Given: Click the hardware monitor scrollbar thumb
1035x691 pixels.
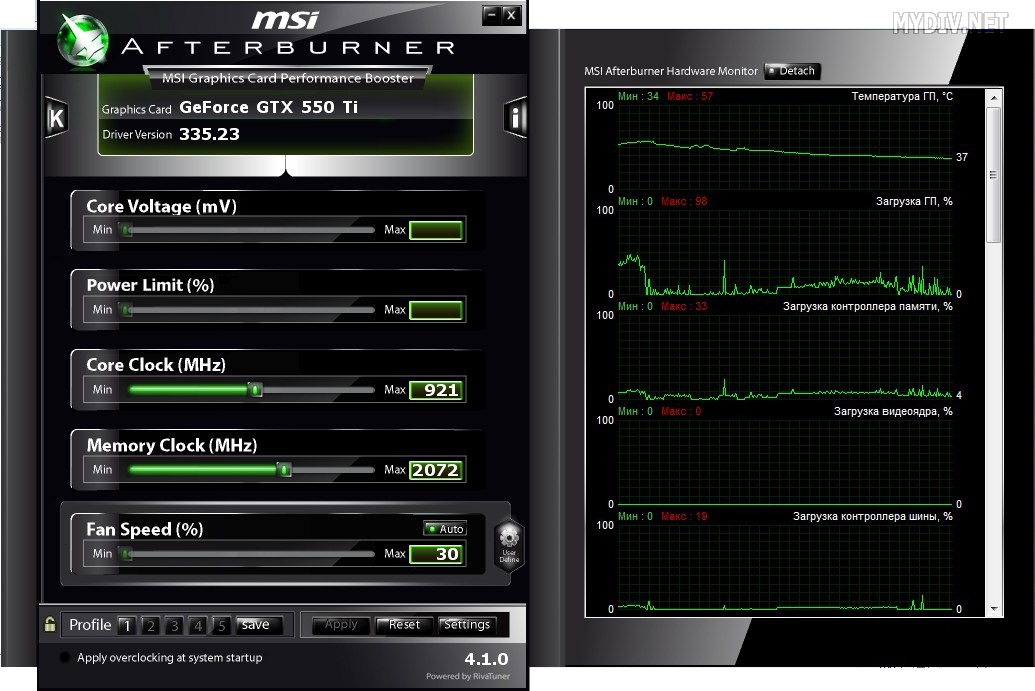Looking at the screenshot, I should pyautogui.click(x=993, y=175).
